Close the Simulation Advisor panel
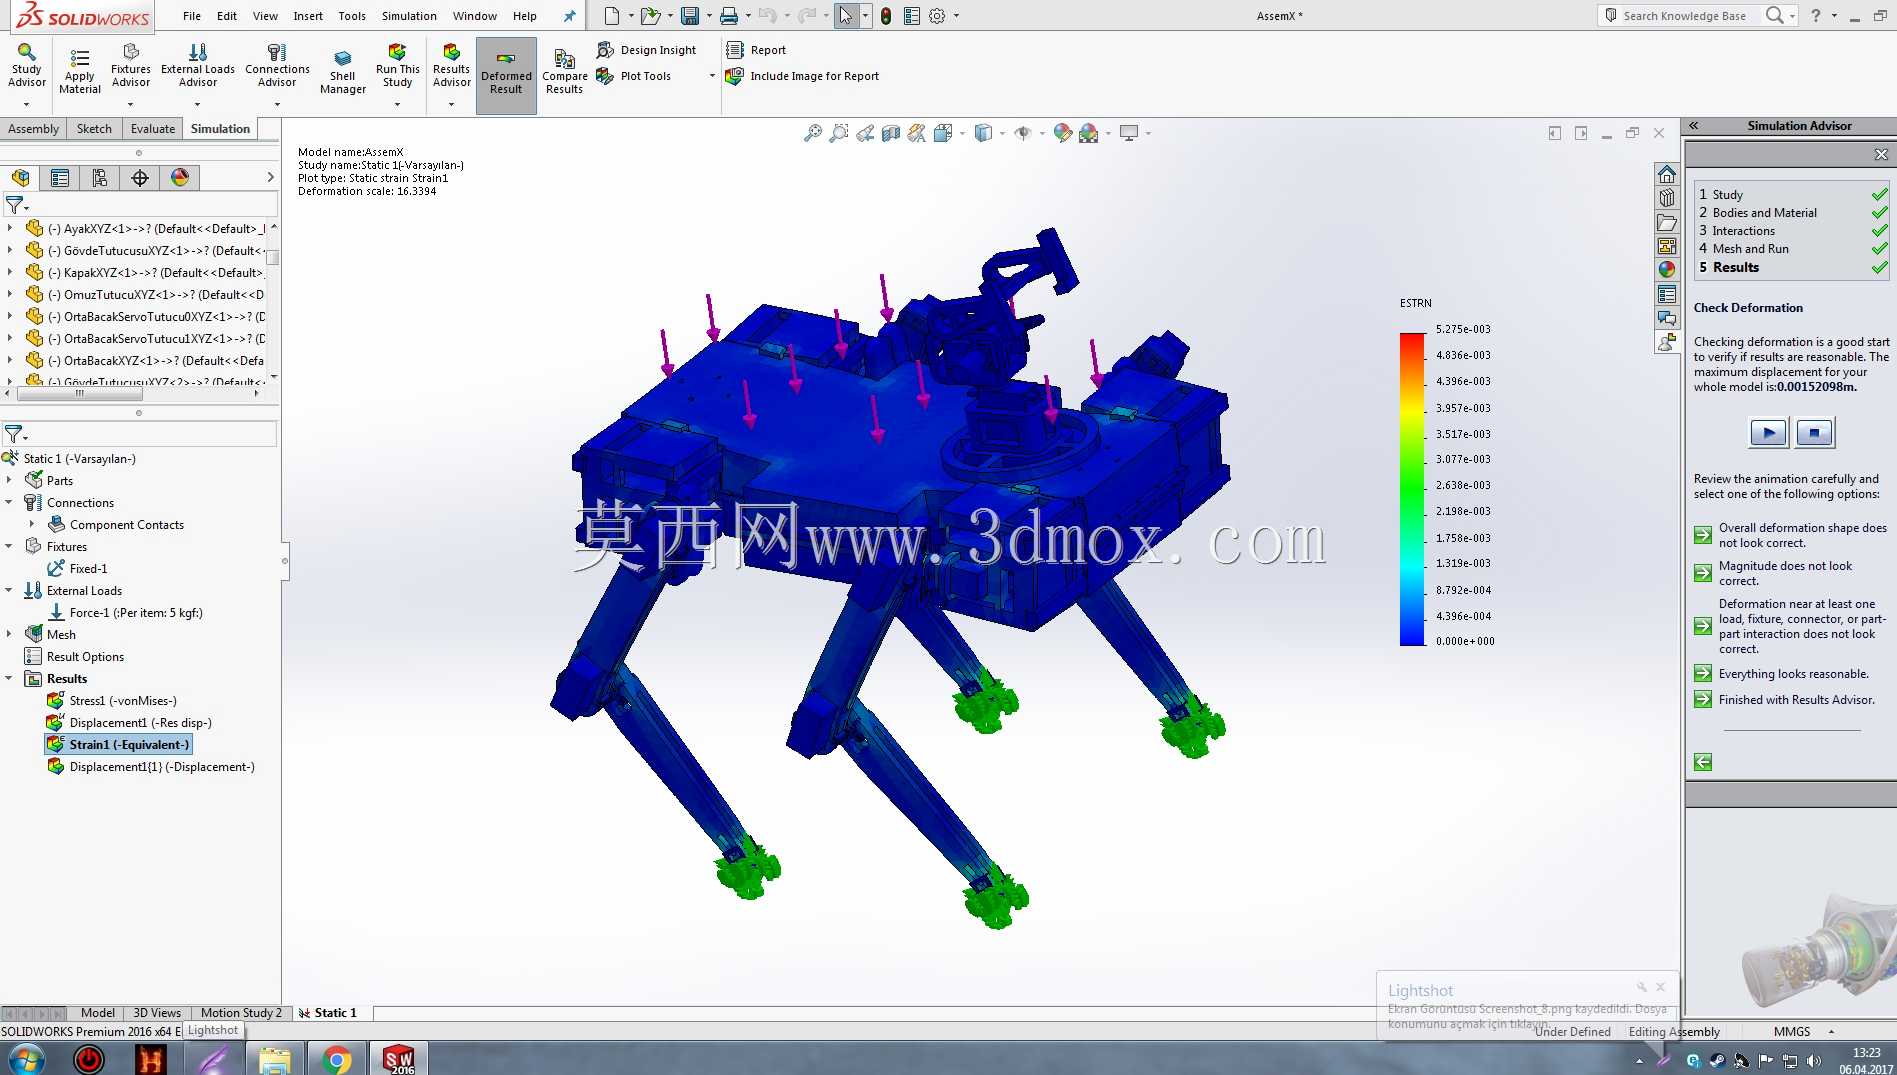This screenshot has height=1075, width=1897. [x=1881, y=154]
